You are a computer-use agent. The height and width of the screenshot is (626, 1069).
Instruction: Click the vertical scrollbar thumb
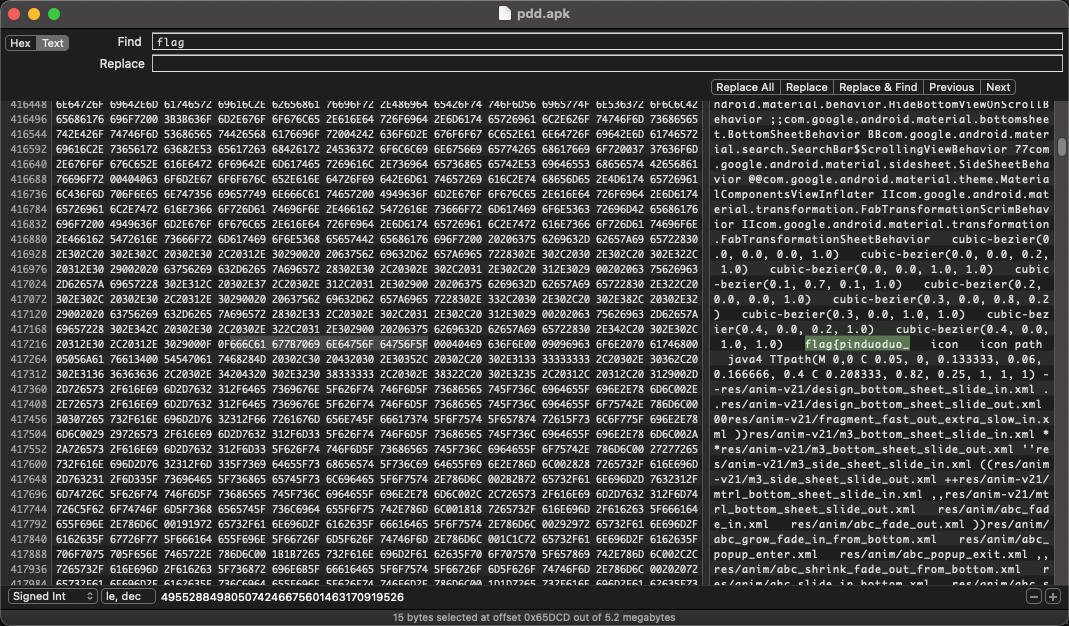[x=1061, y=147]
